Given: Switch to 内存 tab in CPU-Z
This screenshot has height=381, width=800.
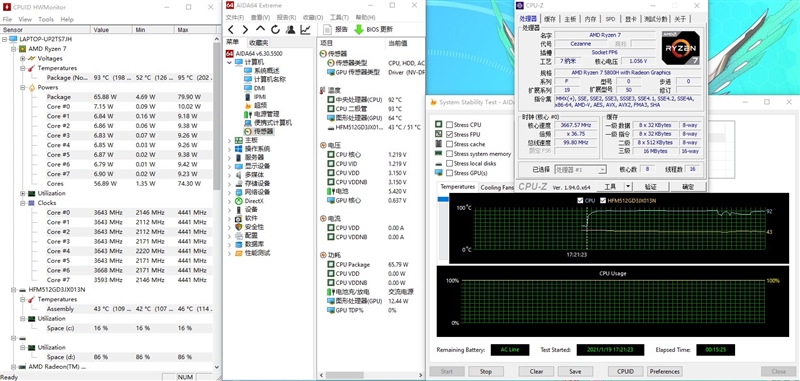Looking at the screenshot, I should click(x=590, y=19).
